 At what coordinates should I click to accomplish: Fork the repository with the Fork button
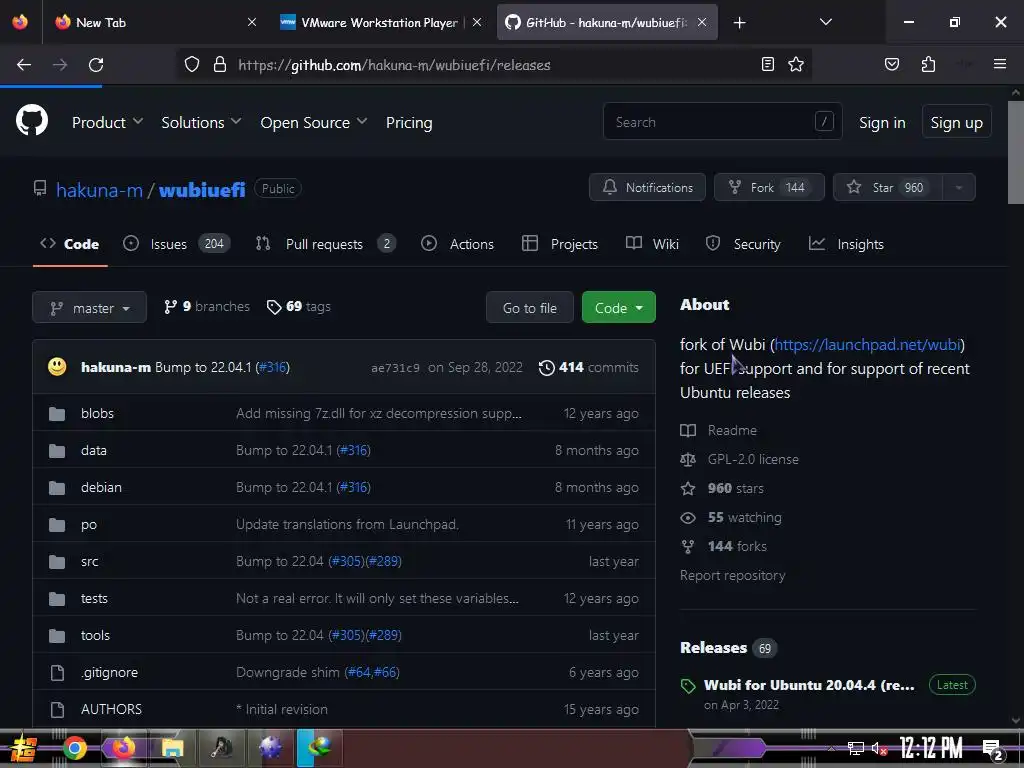point(769,187)
